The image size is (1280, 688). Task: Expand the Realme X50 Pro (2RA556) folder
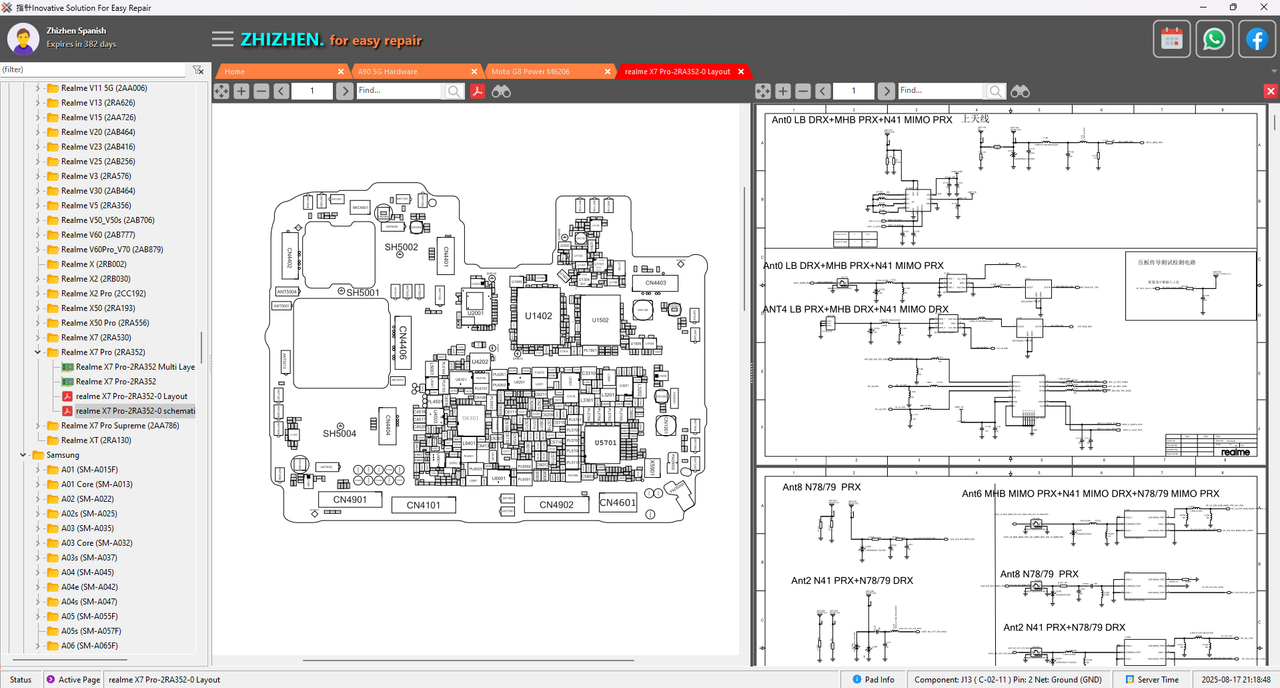click(x=39, y=323)
